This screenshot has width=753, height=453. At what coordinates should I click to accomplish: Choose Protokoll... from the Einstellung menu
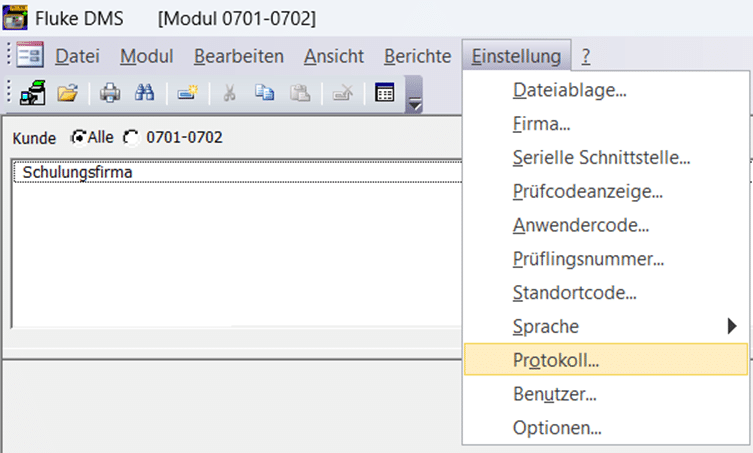(x=556, y=360)
